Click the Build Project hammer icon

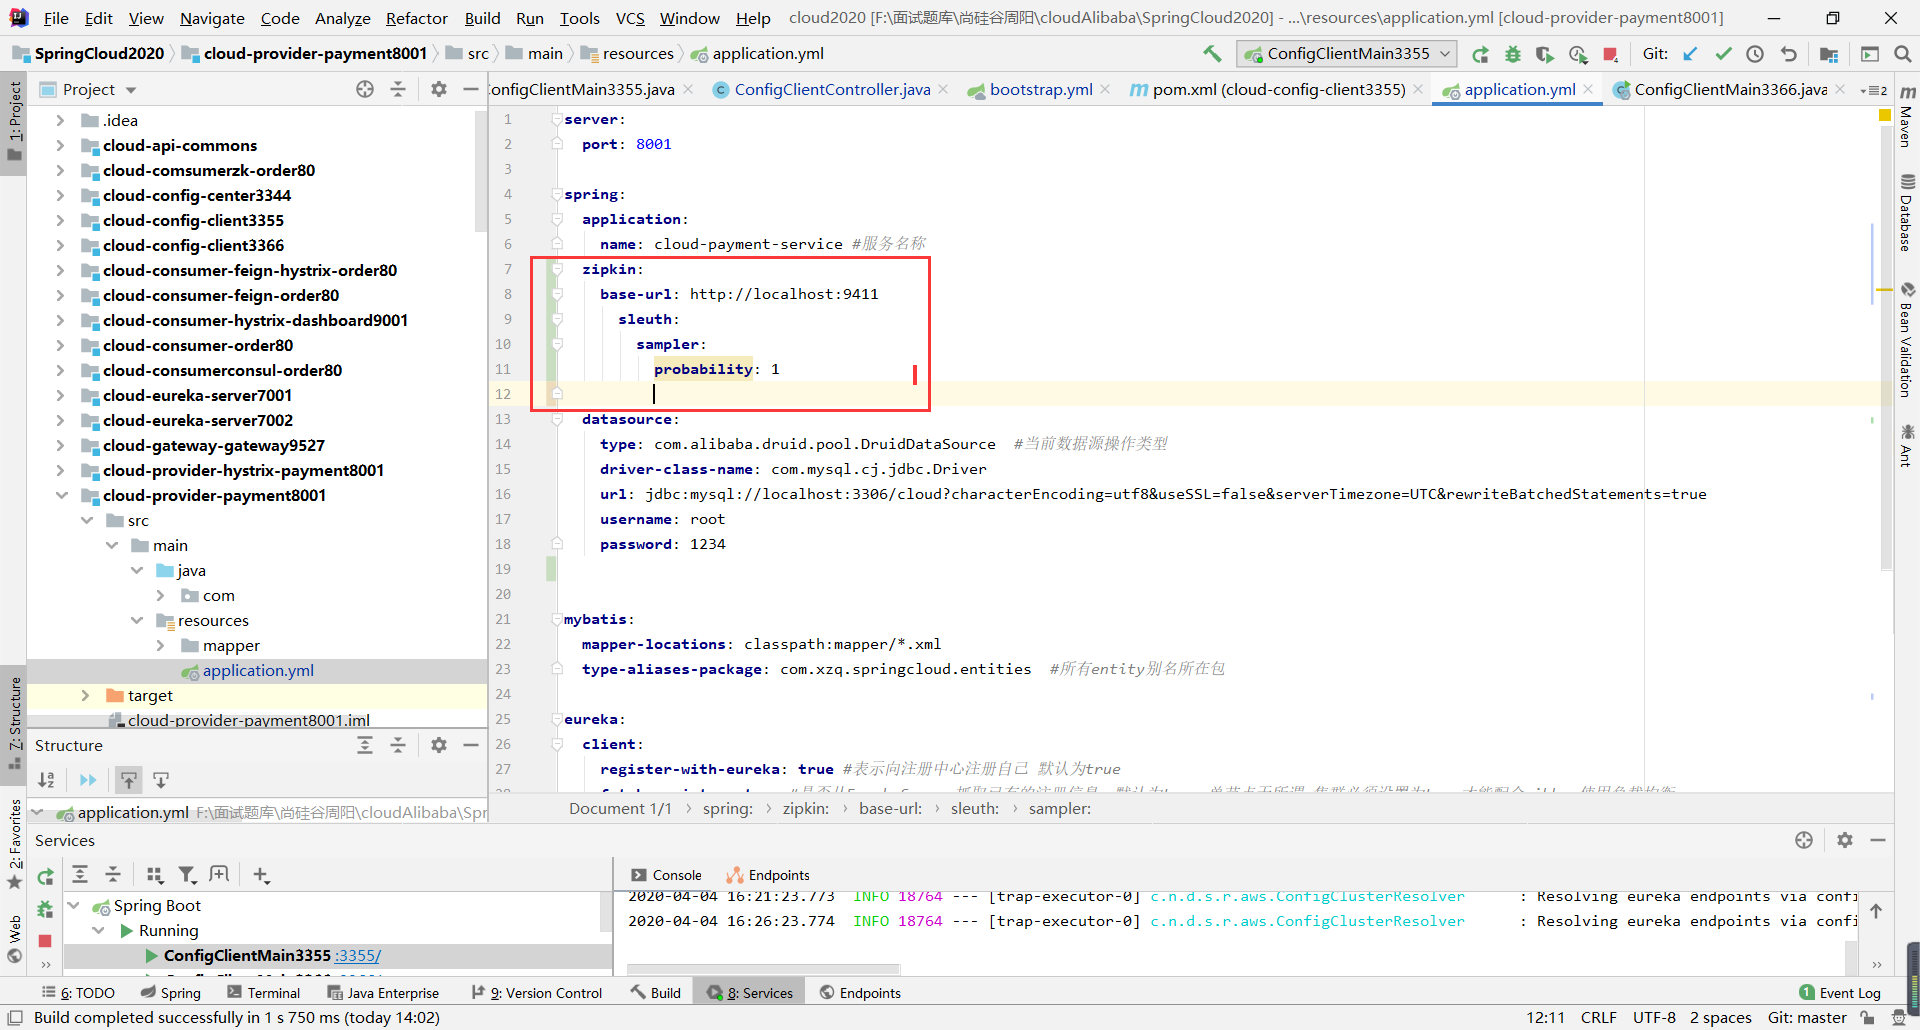tap(1212, 54)
